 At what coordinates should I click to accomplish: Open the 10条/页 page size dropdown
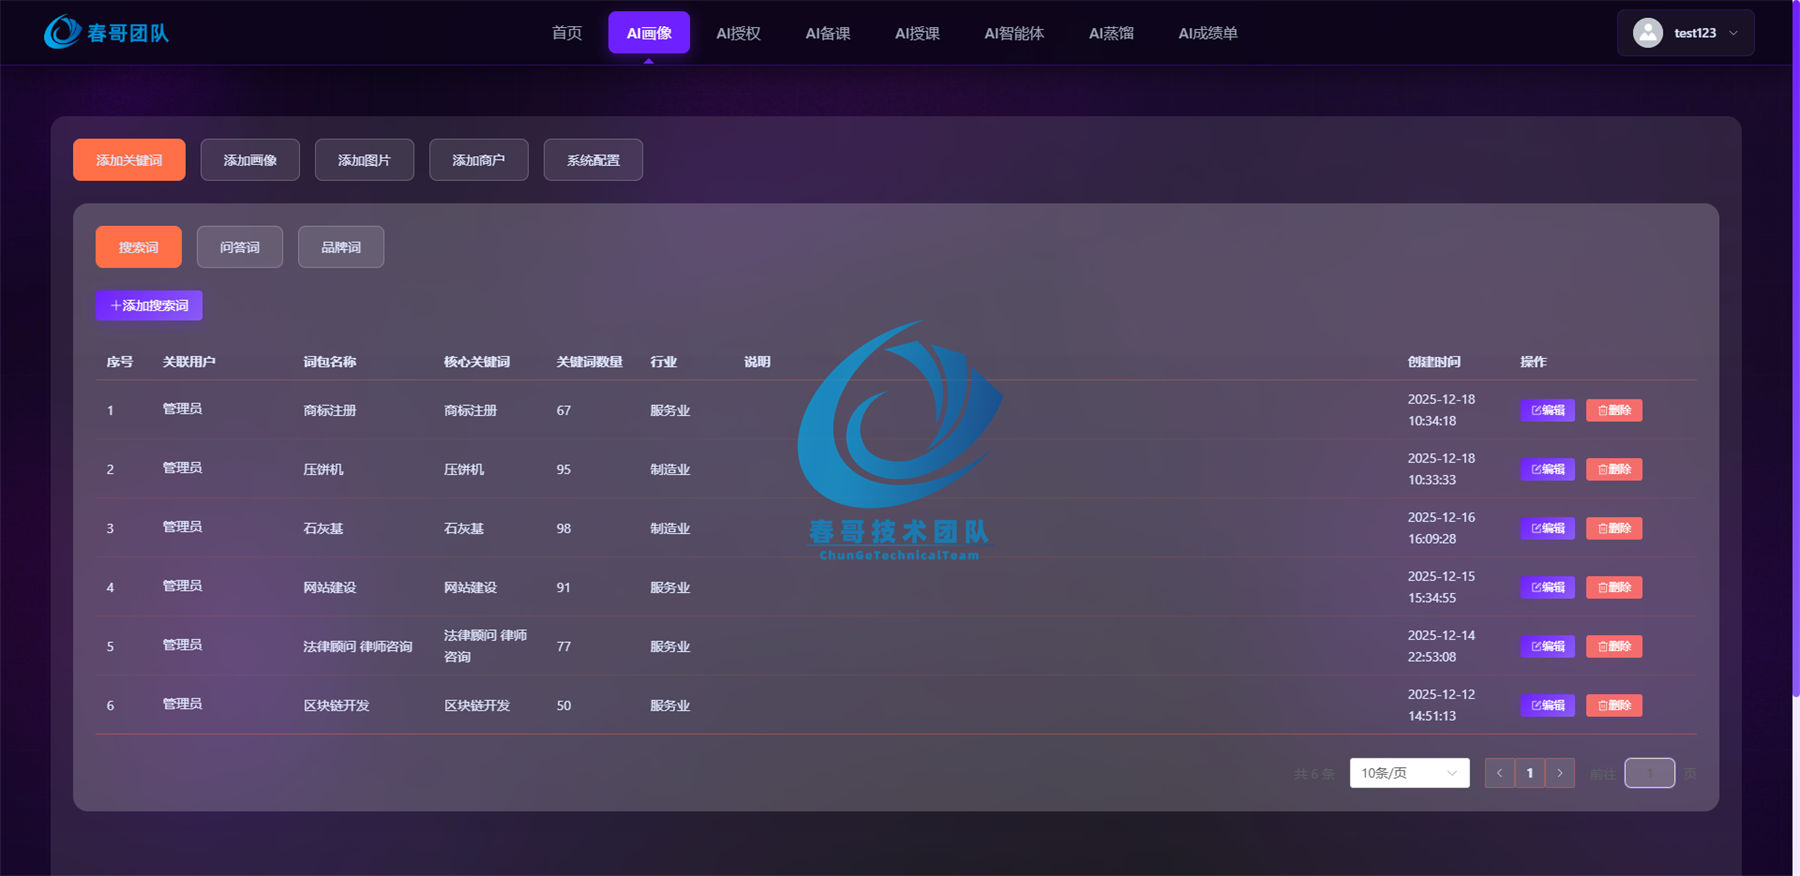click(1409, 773)
